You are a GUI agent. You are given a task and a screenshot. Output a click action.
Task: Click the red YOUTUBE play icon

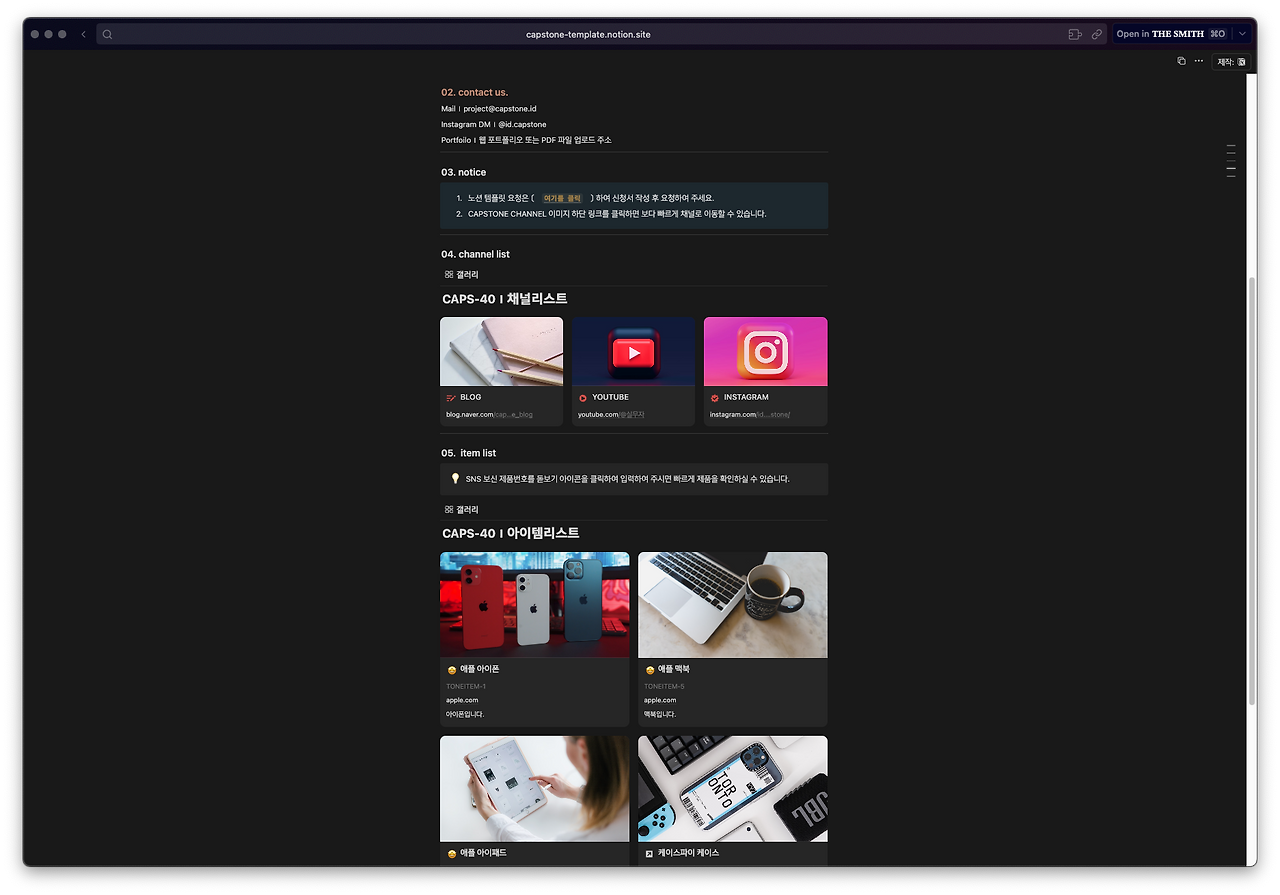coord(583,398)
